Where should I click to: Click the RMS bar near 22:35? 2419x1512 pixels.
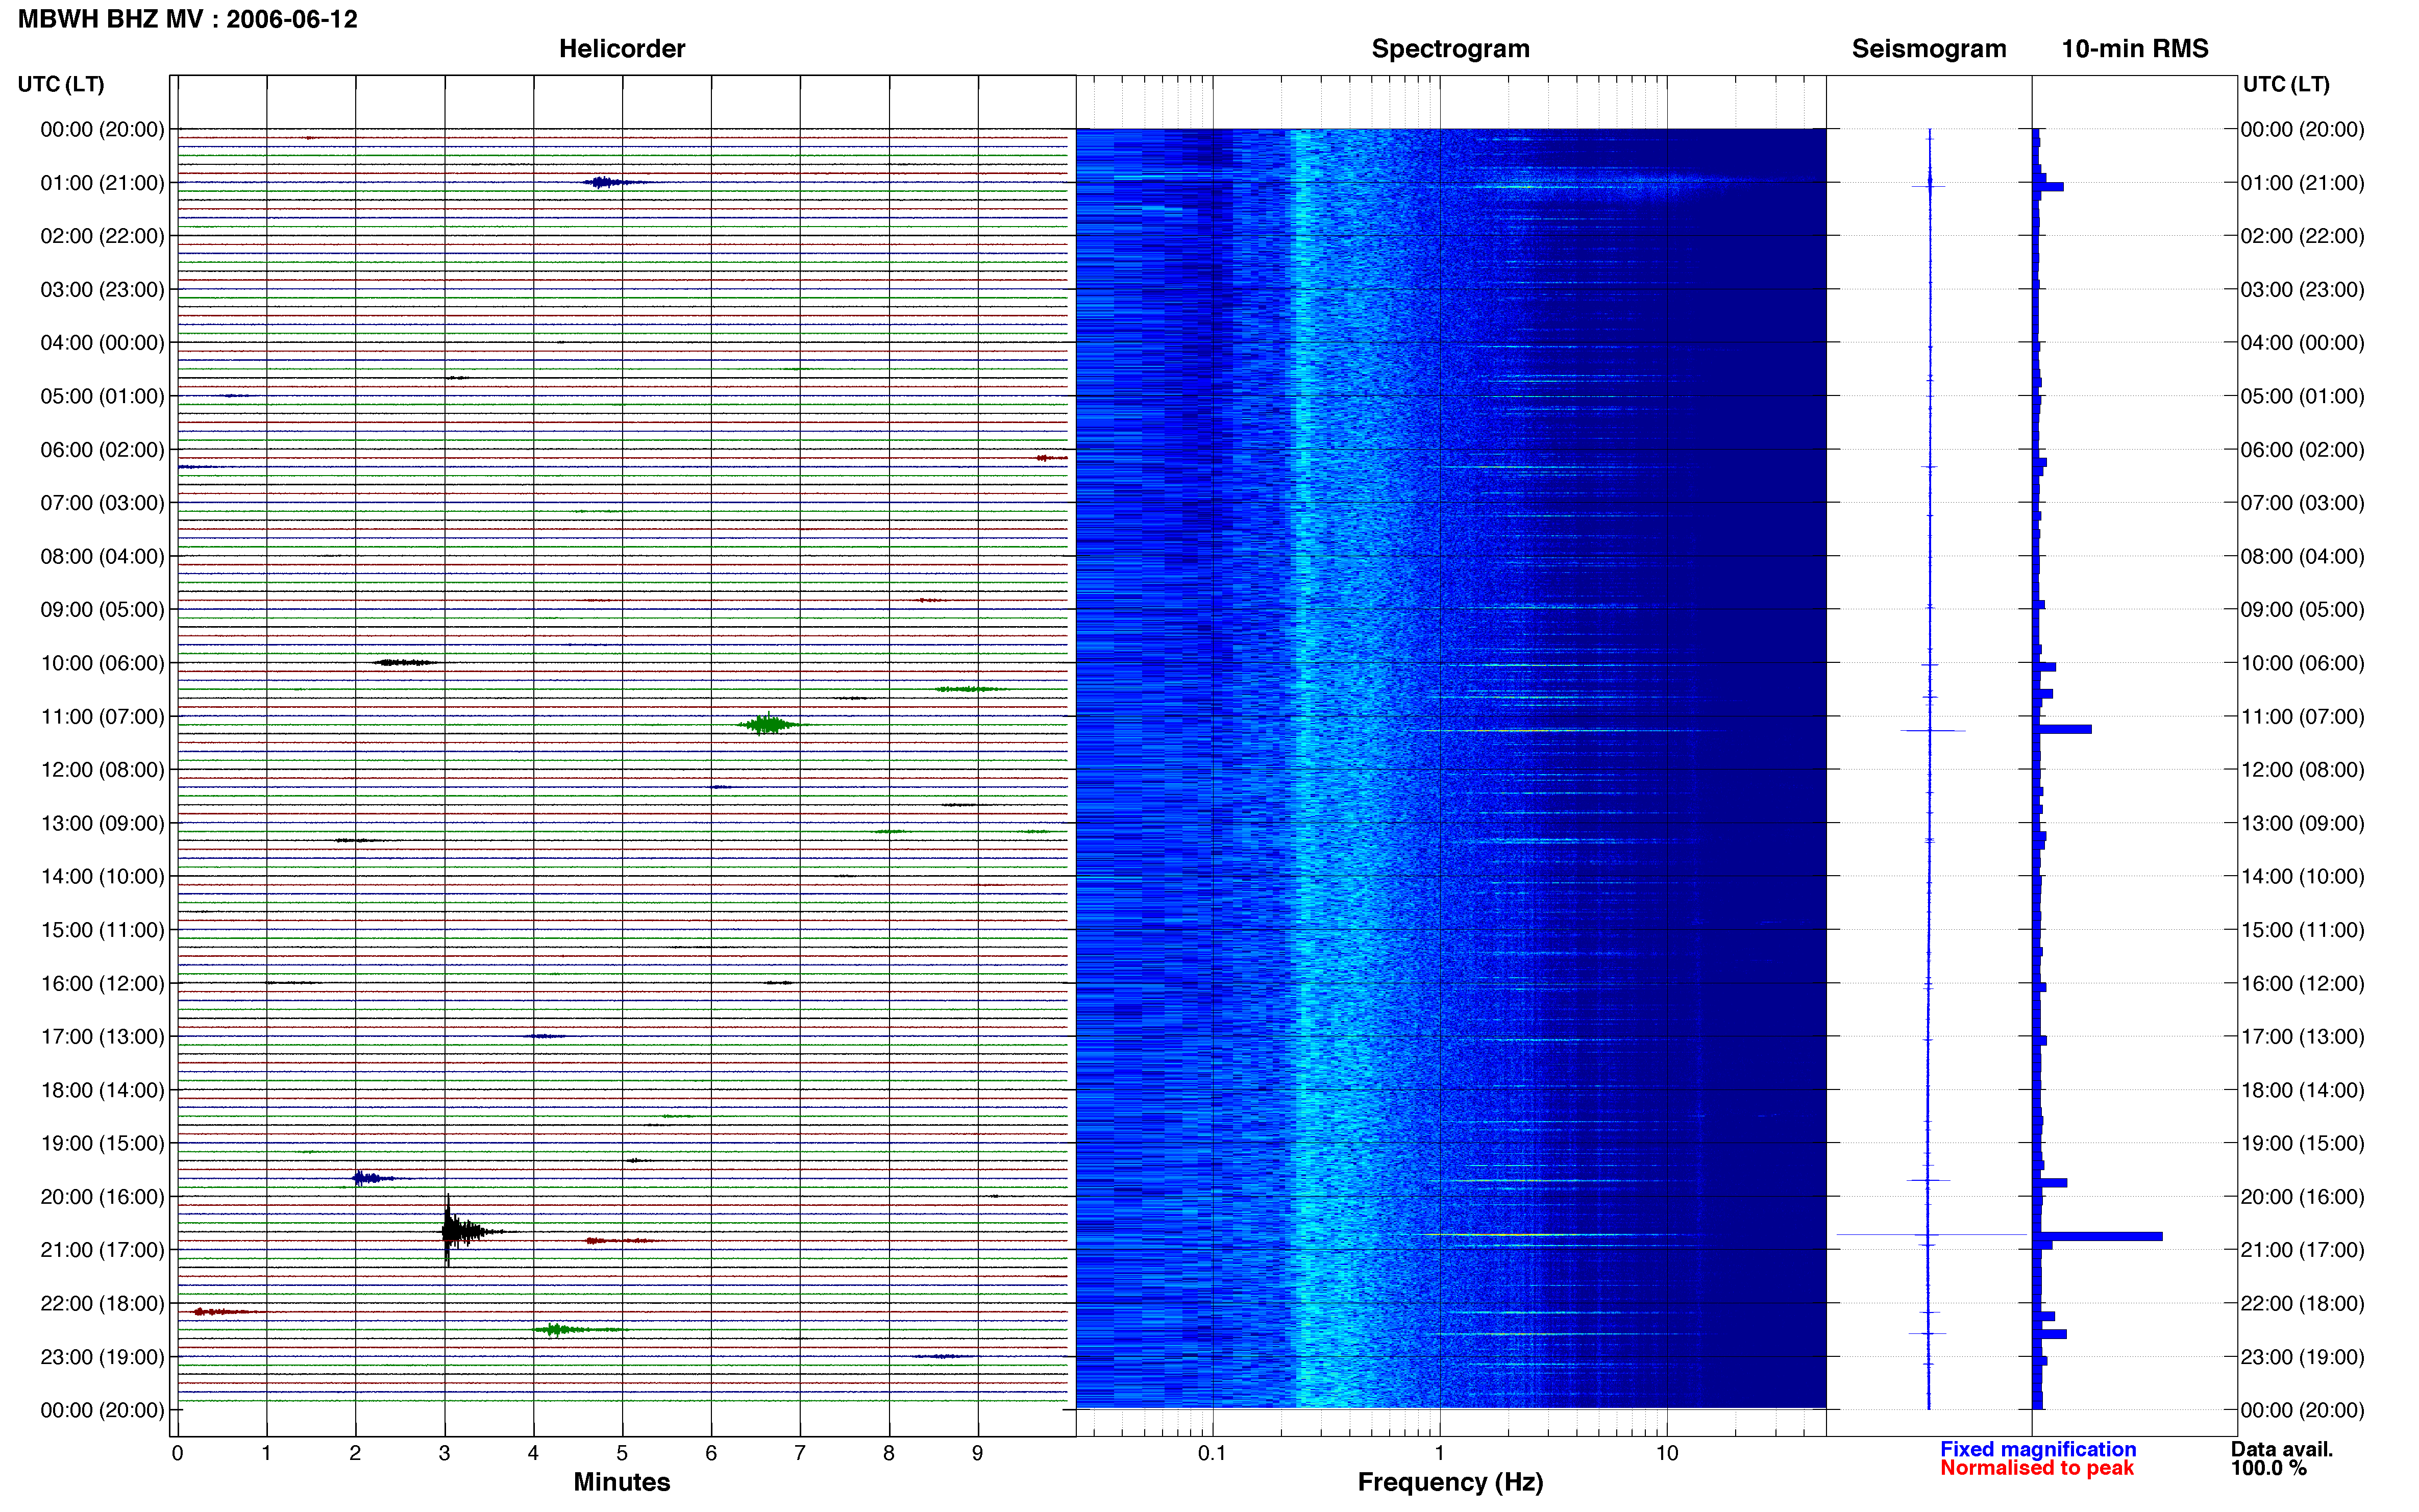point(2049,1334)
